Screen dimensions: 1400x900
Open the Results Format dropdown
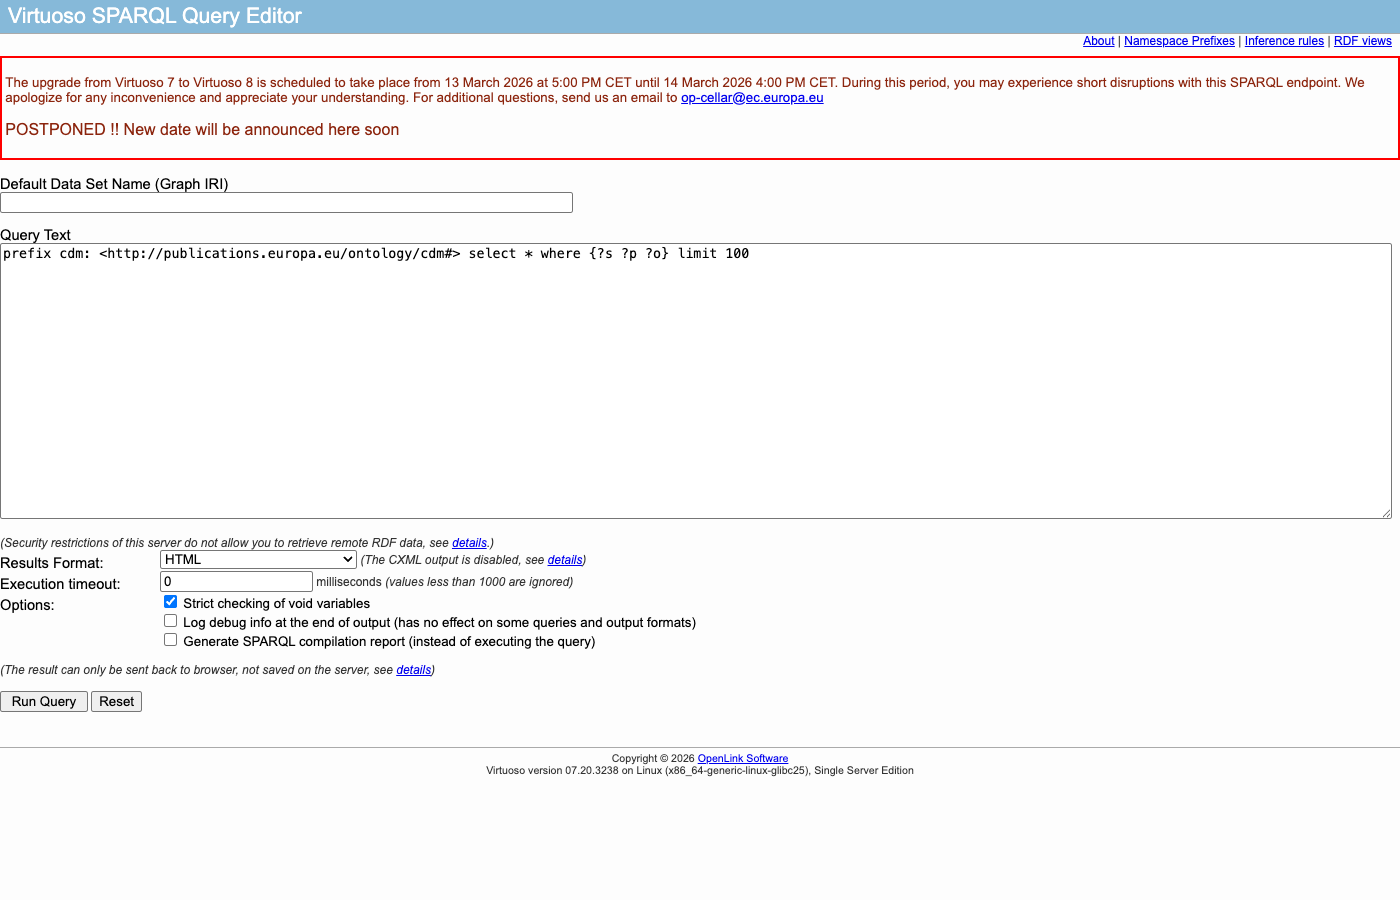coord(258,560)
